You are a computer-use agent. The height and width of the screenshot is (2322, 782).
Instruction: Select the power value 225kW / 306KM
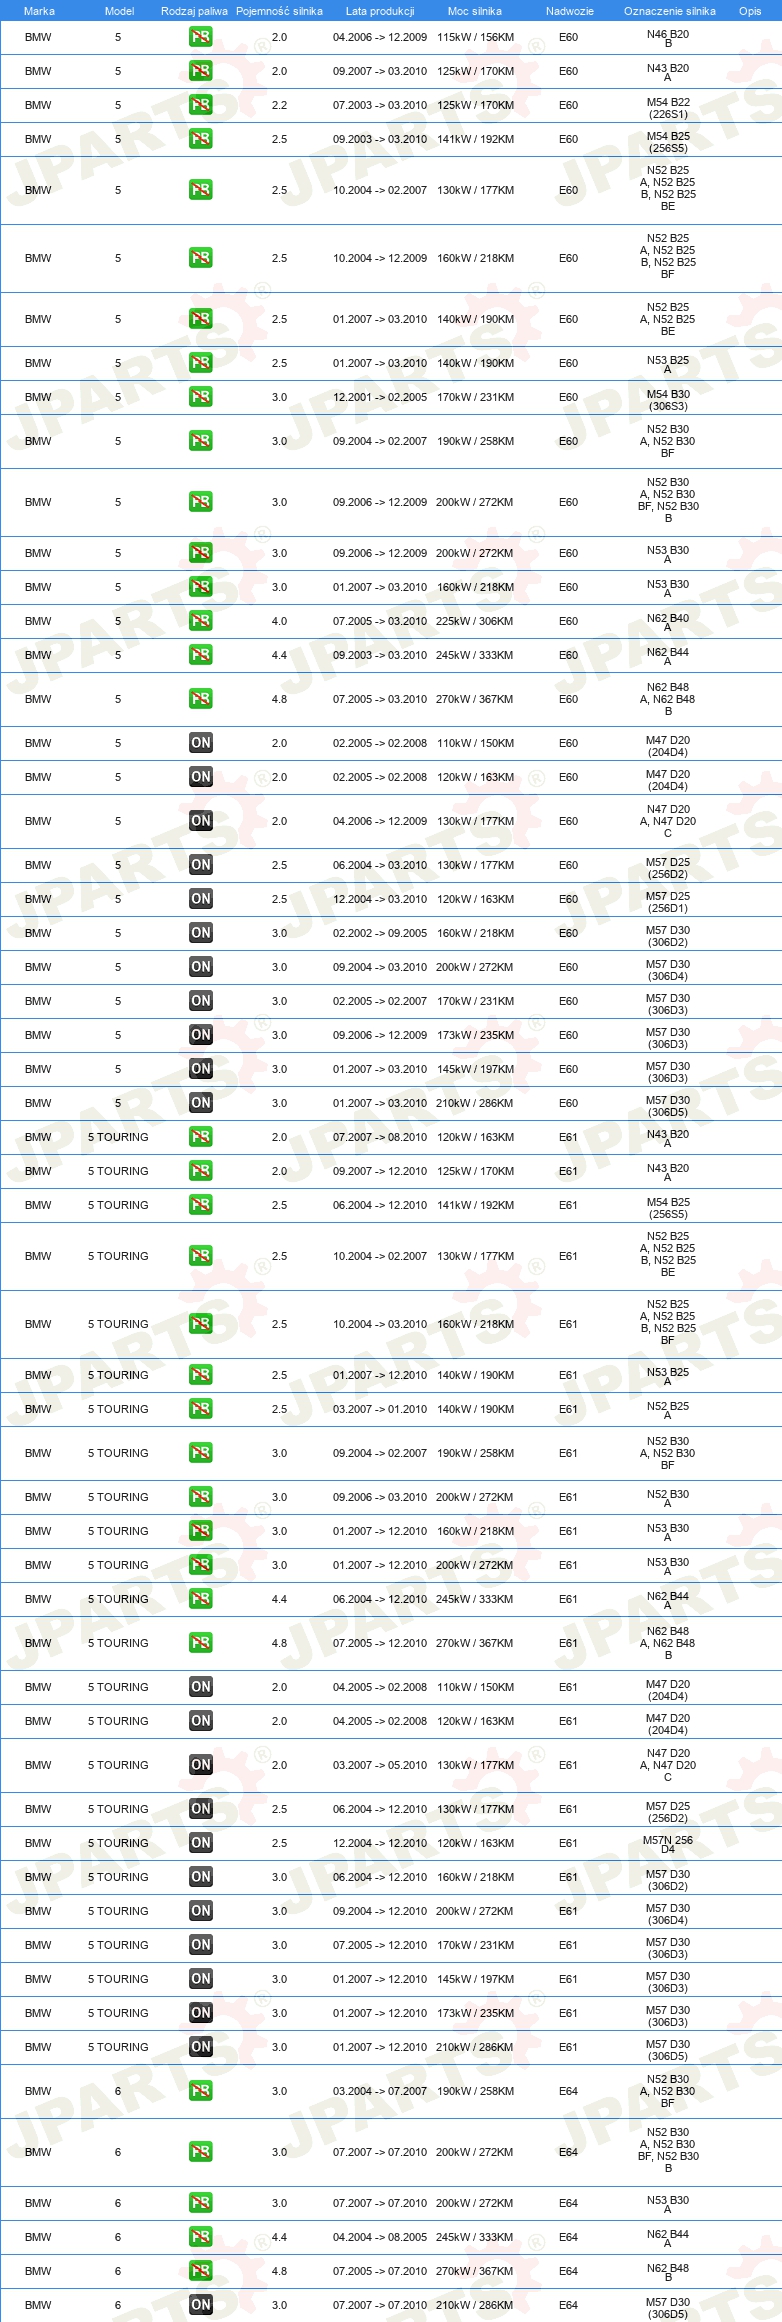(475, 621)
